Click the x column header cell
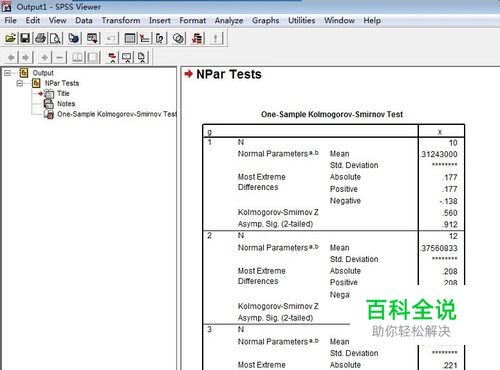This screenshot has width=500, height=370. (x=440, y=132)
